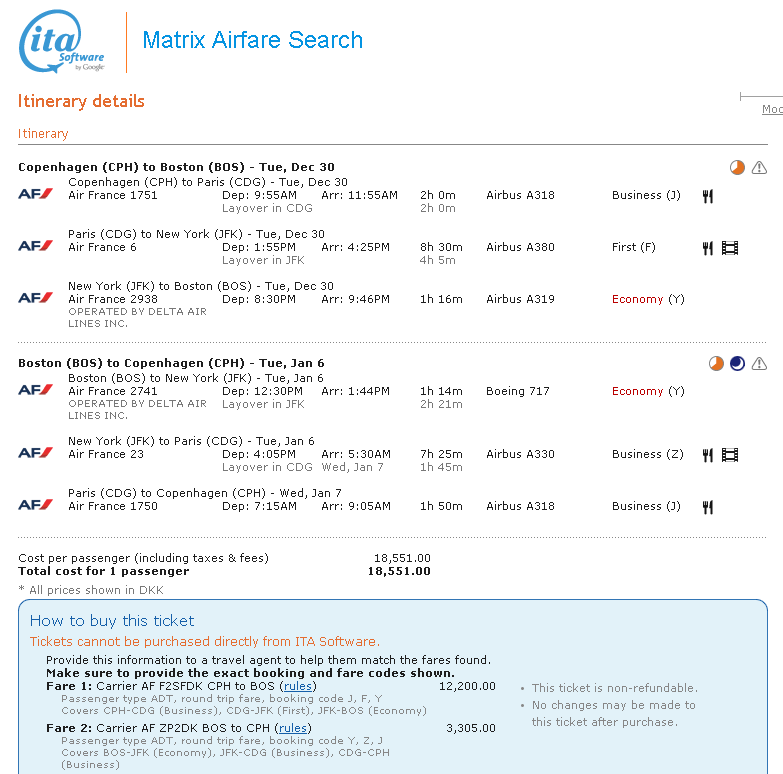
Task: Click Air France logo beside flight 1751
Action: tap(35, 194)
